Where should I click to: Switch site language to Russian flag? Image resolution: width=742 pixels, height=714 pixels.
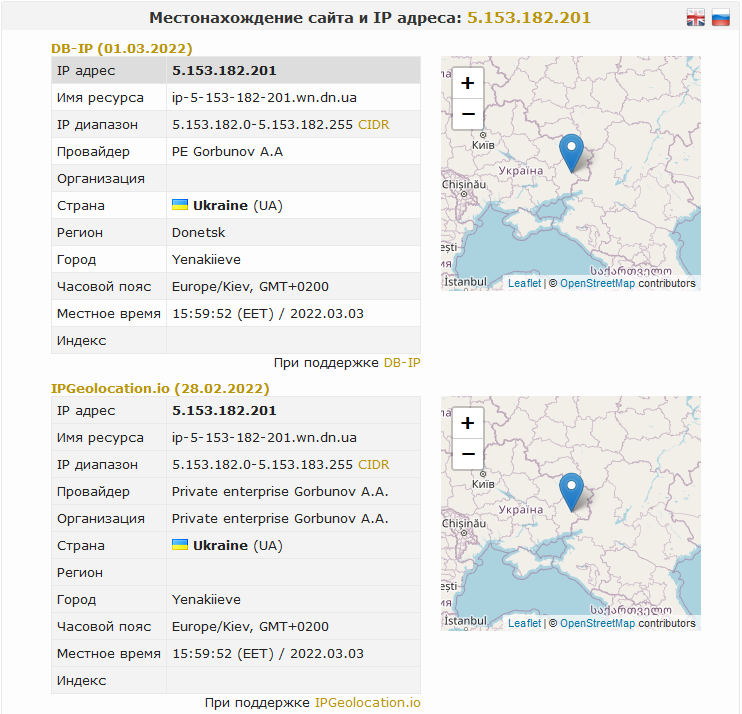pyautogui.click(x=720, y=17)
